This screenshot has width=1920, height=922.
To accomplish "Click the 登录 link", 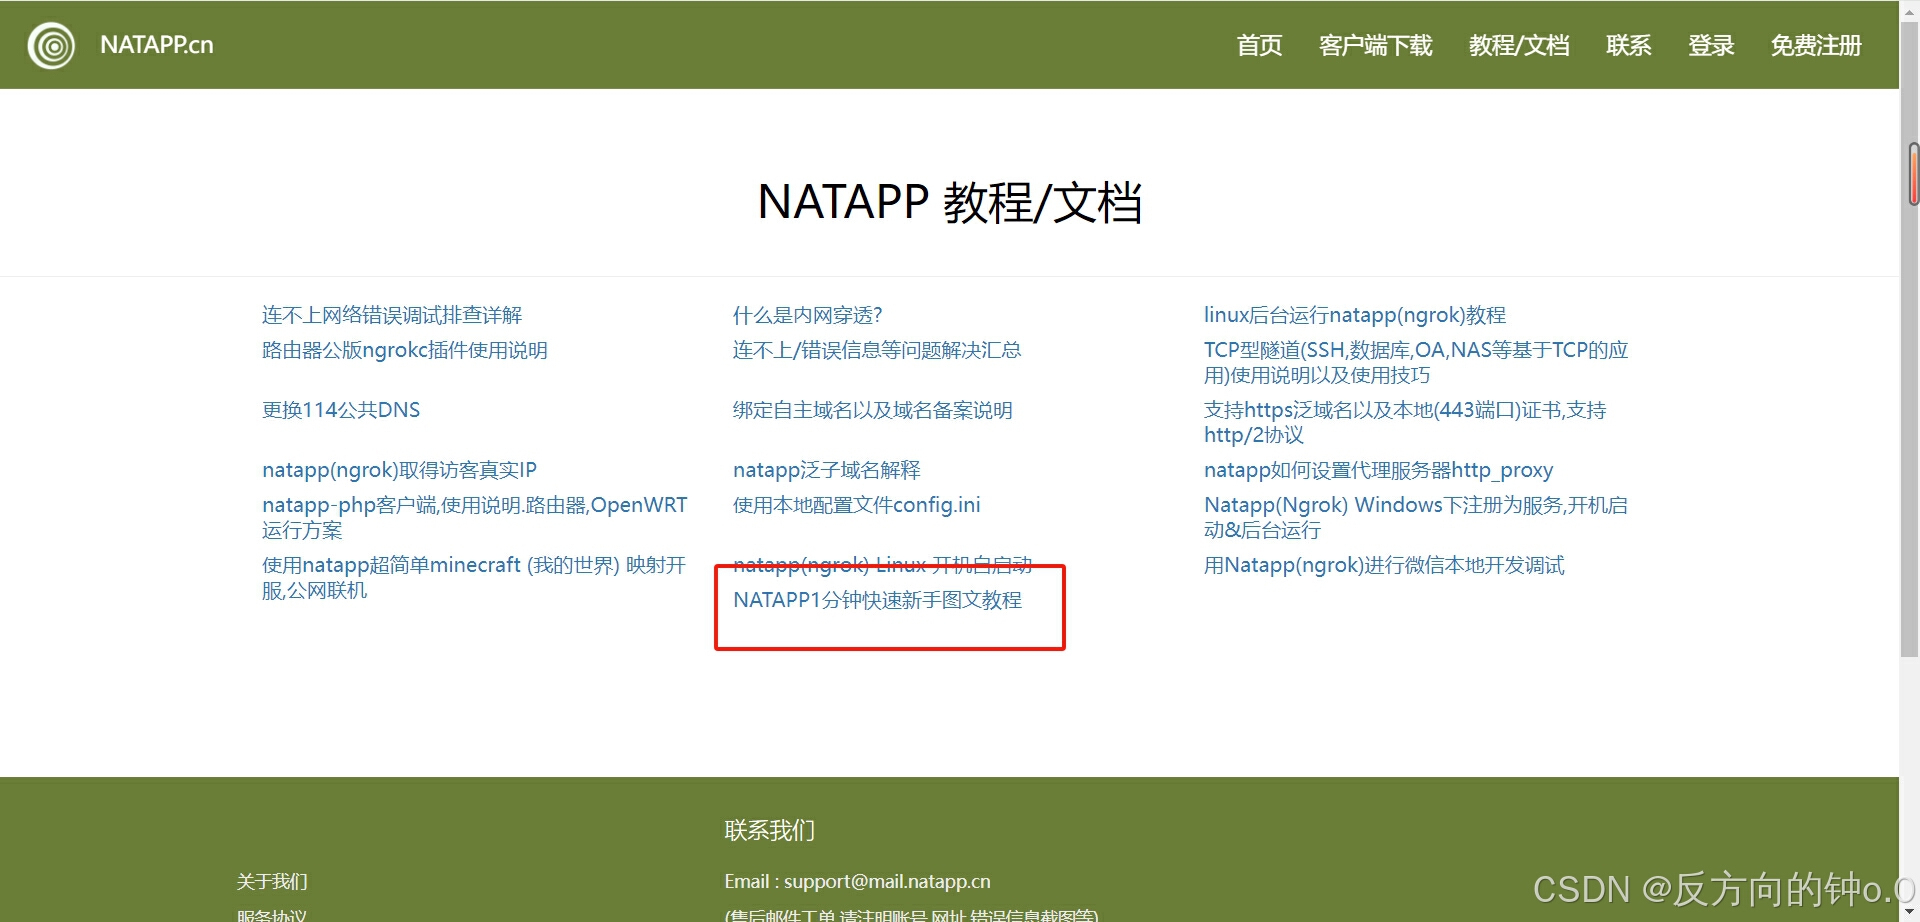I will [x=1711, y=46].
